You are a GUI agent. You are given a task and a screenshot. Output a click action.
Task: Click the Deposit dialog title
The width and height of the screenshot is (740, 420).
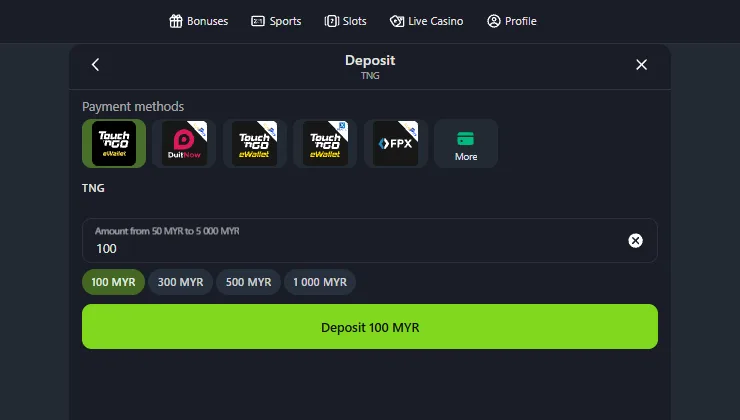click(370, 60)
